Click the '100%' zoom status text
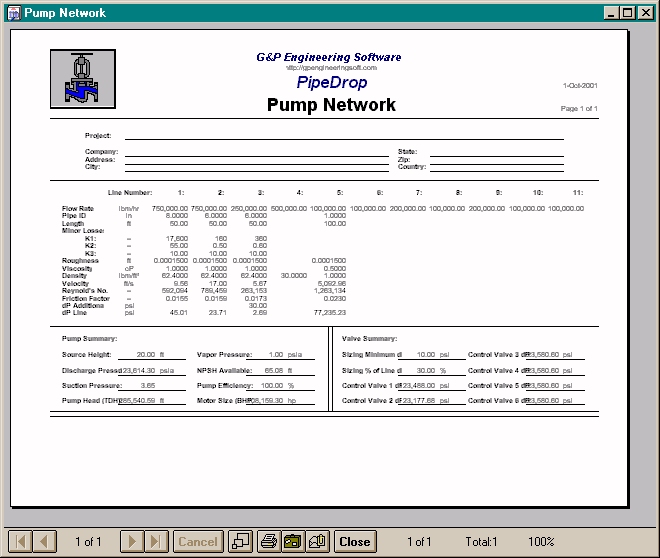The image size is (660, 558). pyautogui.click(x=541, y=542)
